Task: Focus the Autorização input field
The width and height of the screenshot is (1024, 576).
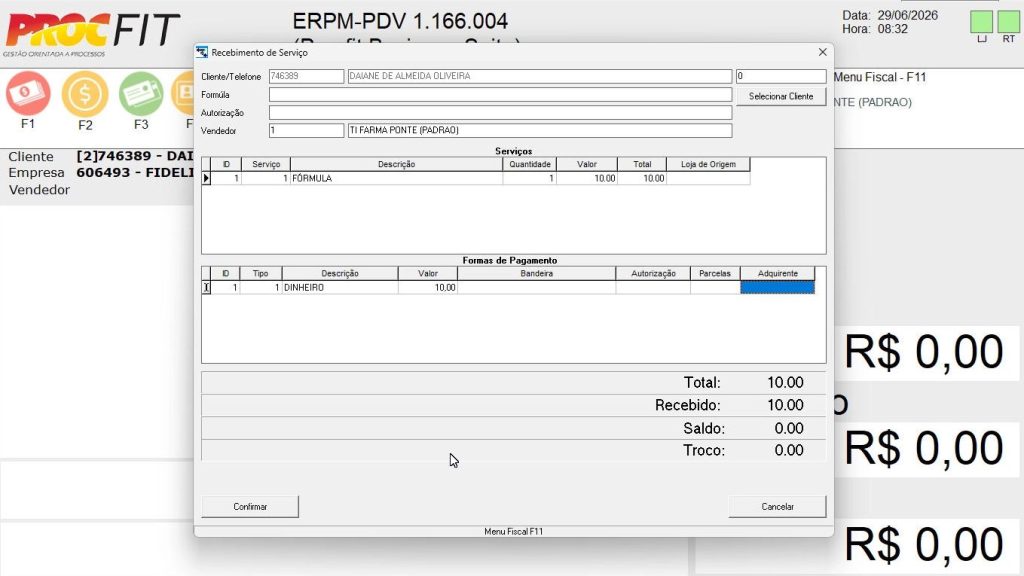Action: [500, 113]
